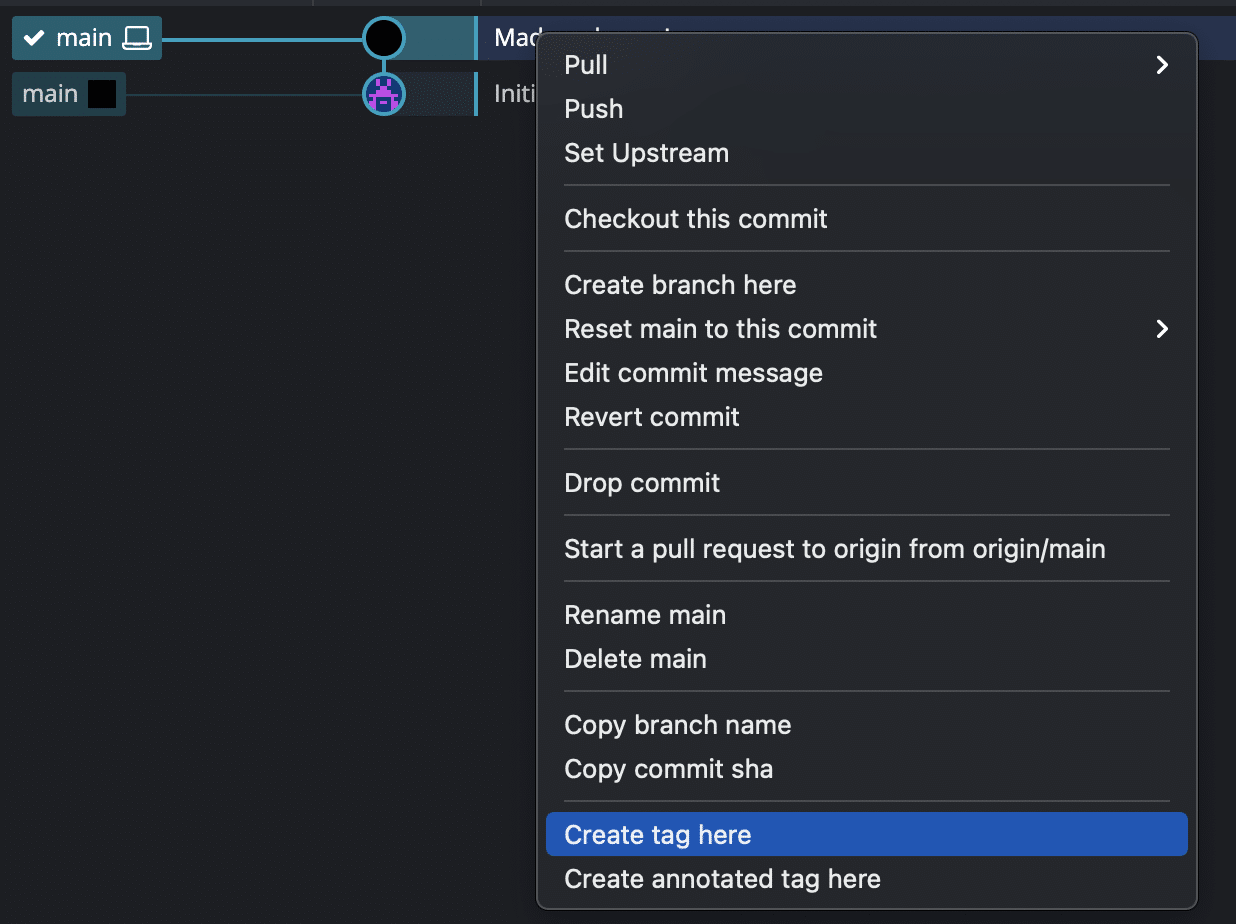Select Create annotated tag here
The height and width of the screenshot is (924, 1236).
(722, 879)
